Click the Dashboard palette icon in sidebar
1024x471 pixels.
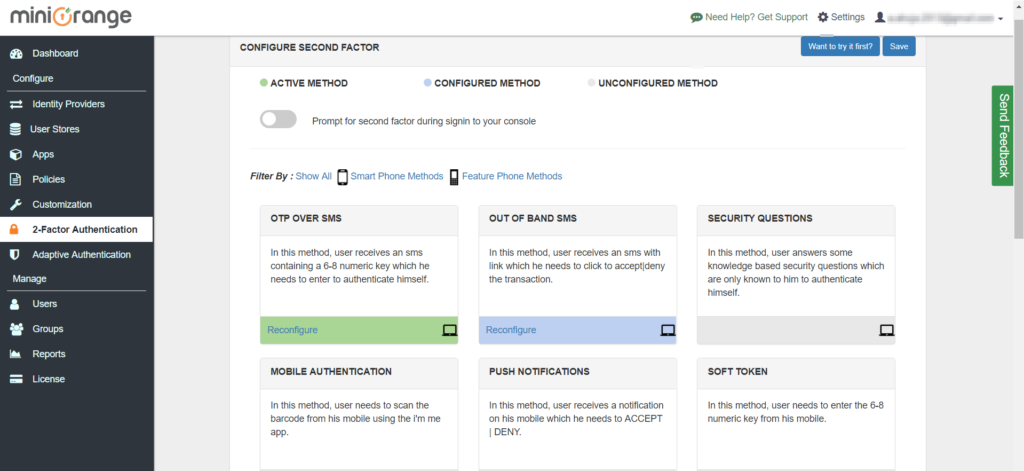[16, 53]
